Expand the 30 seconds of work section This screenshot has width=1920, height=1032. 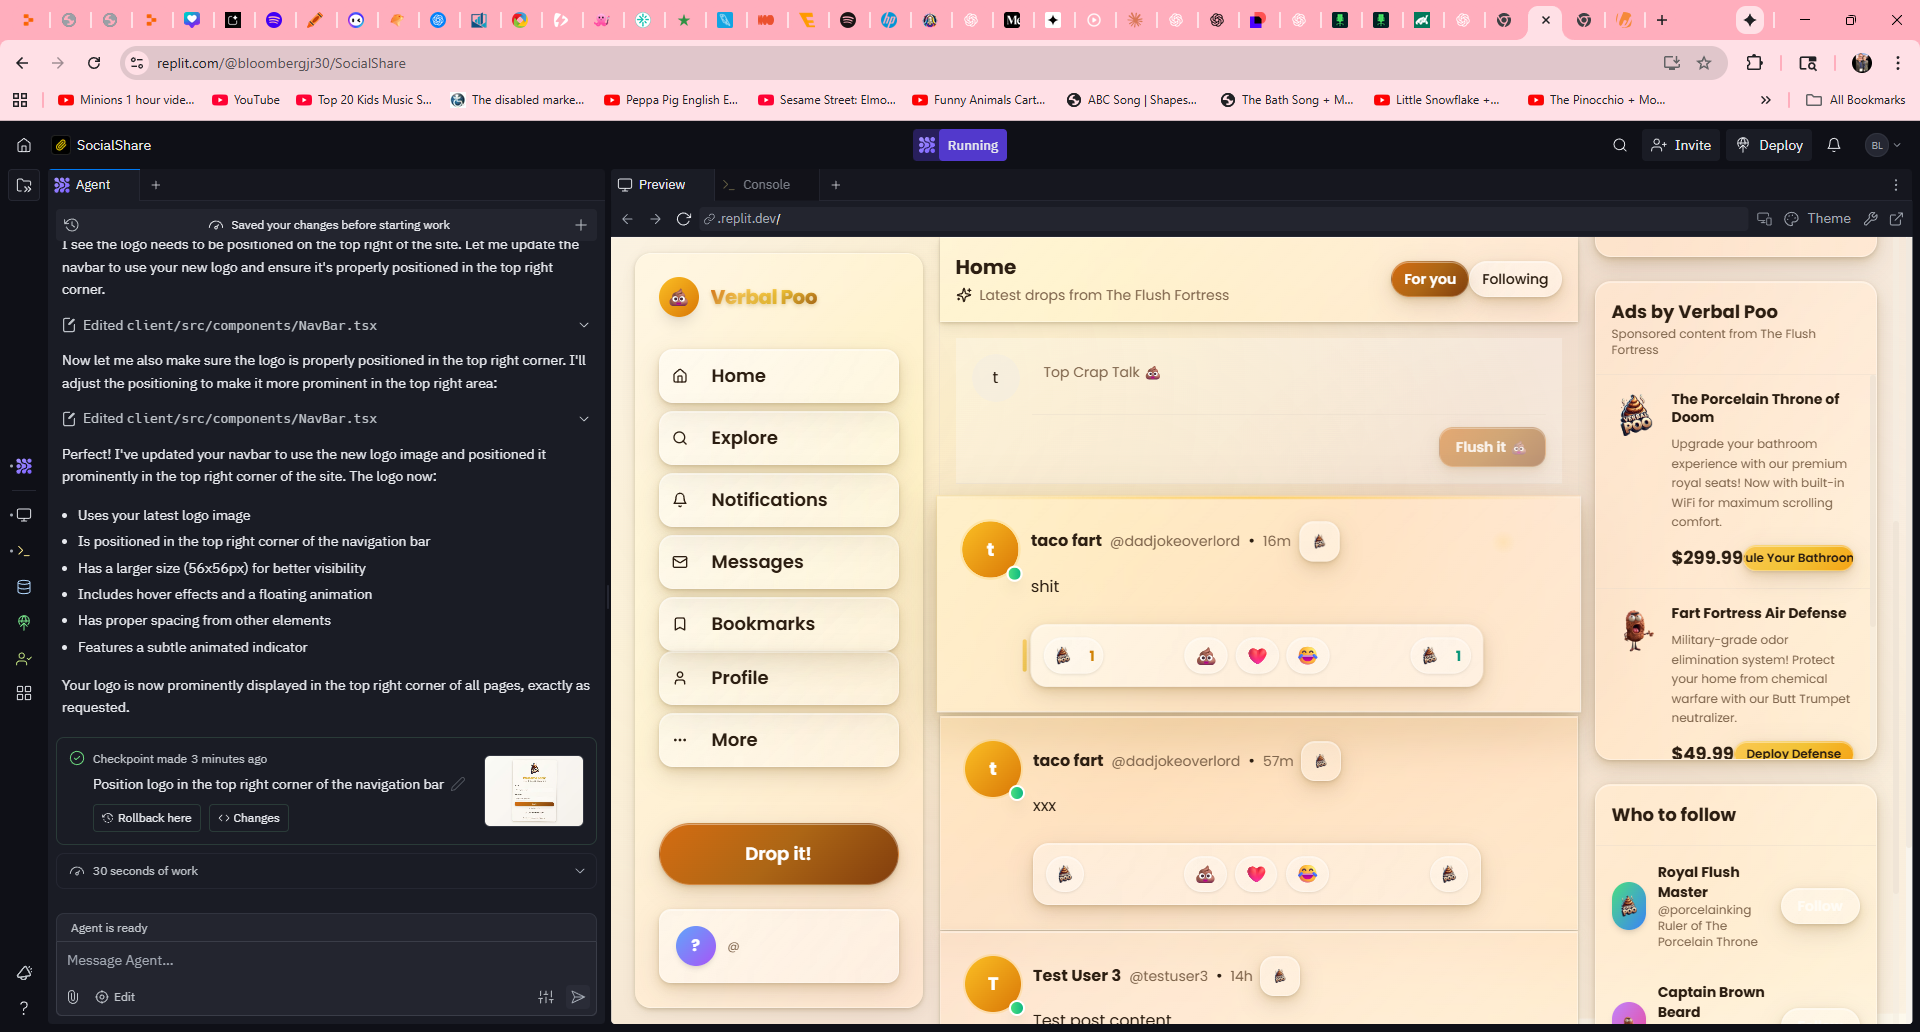click(580, 871)
